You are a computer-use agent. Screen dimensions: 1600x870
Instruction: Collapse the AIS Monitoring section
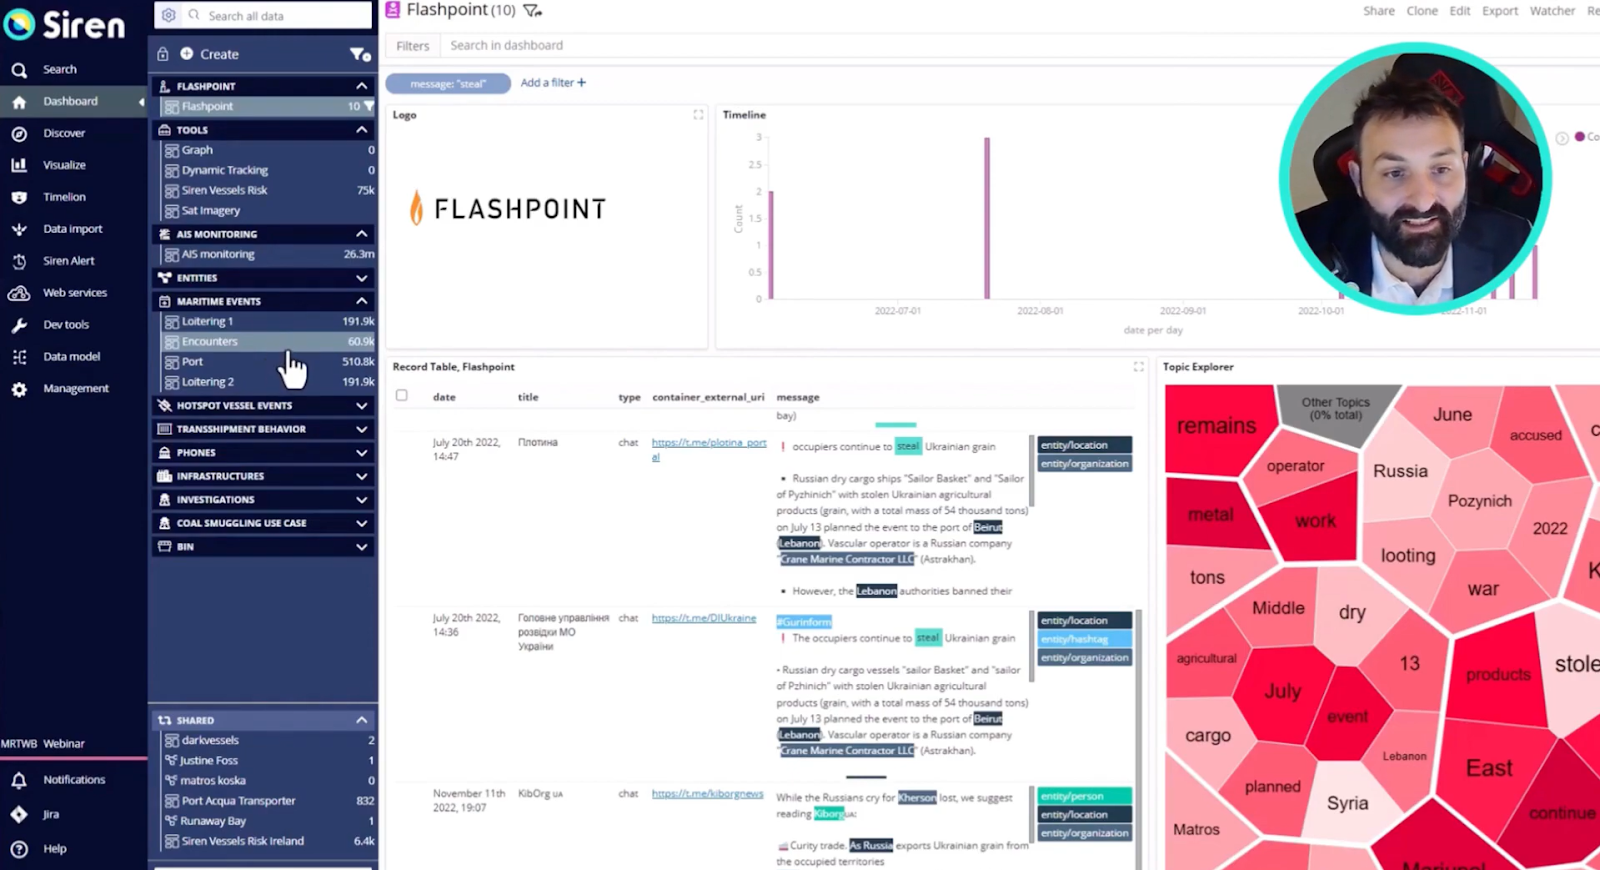click(x=361, y=234)
